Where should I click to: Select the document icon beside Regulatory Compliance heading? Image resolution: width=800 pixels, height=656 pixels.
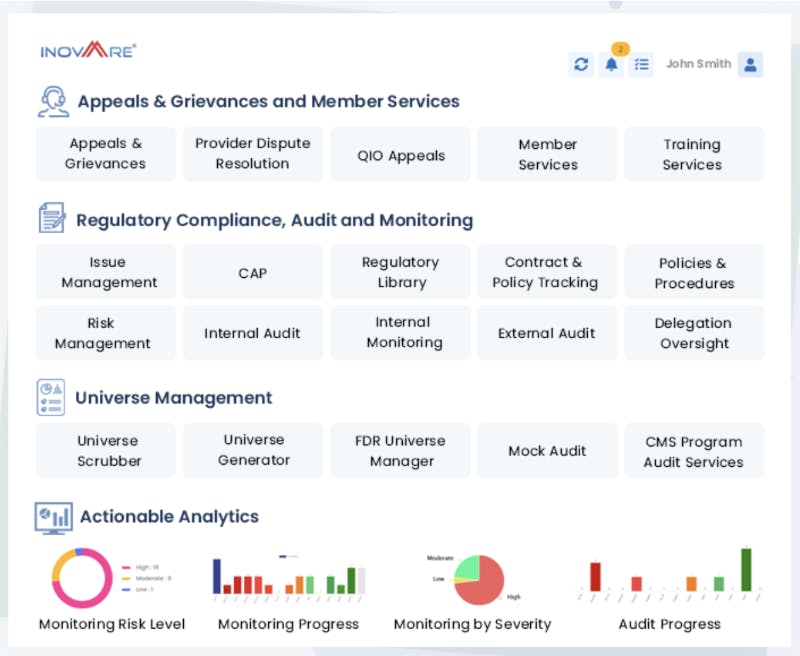click(x=50, y=218)
